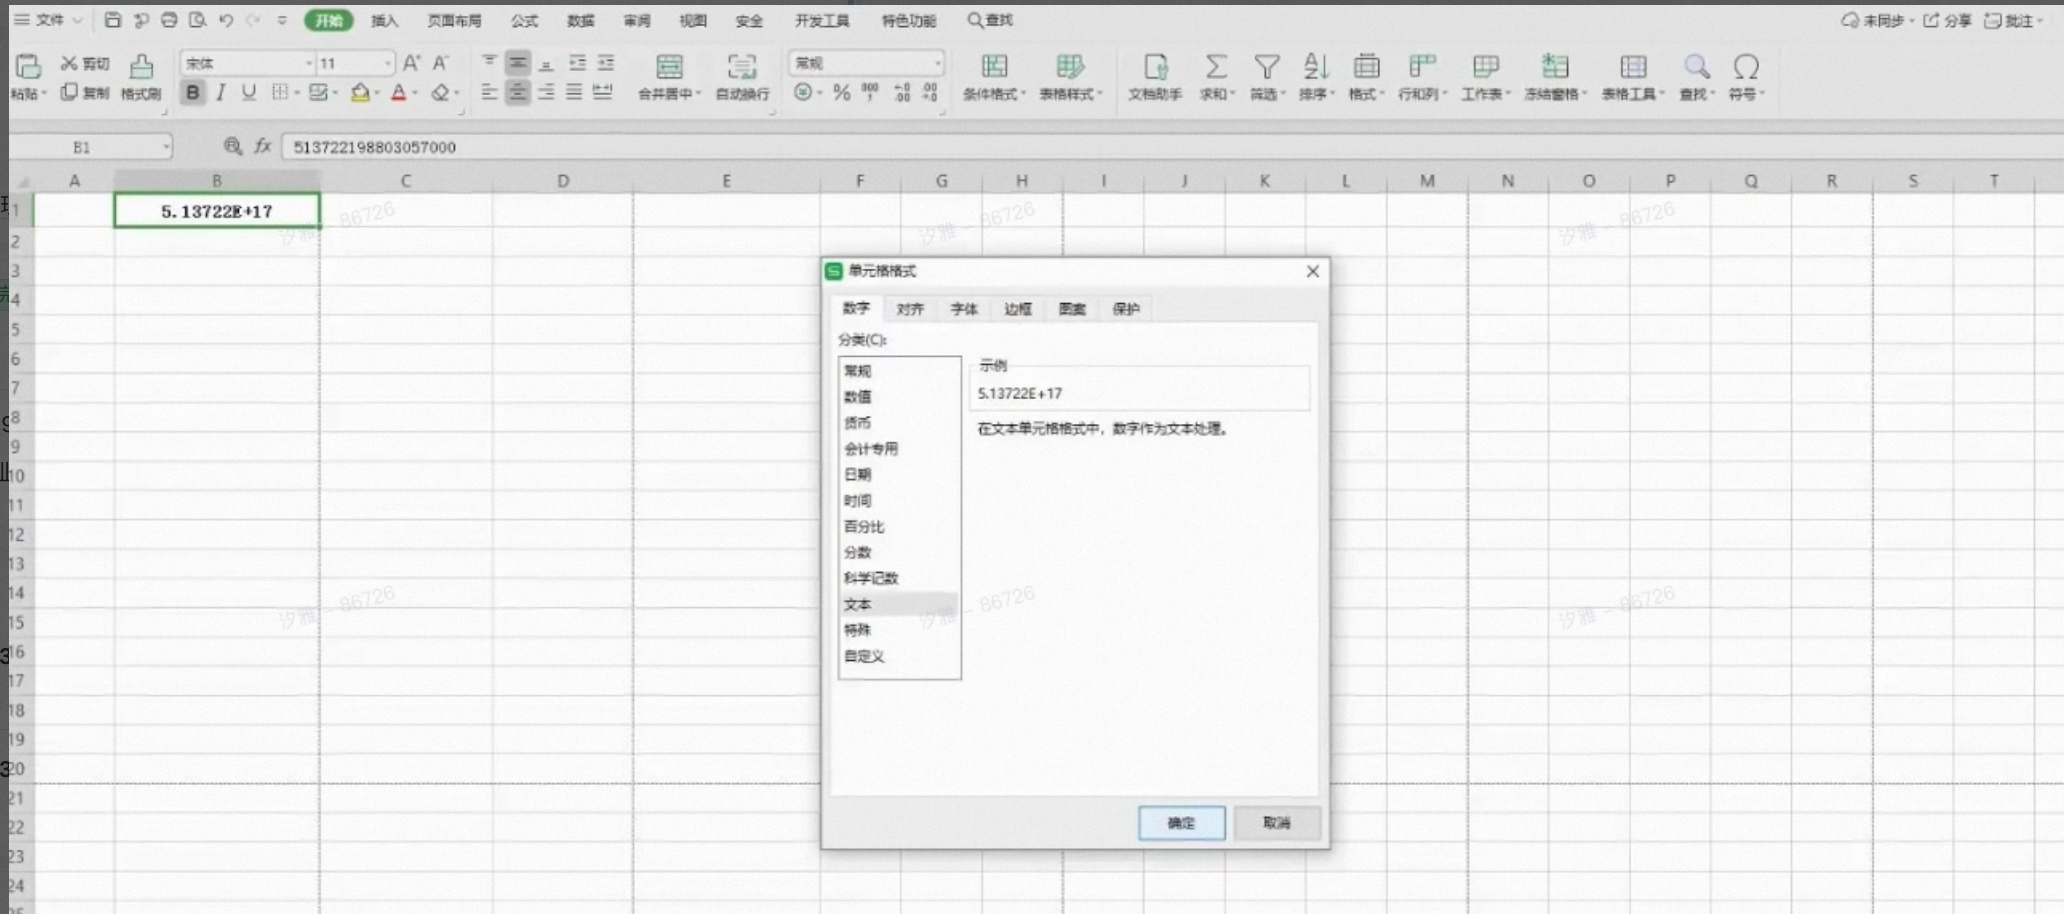The width and height of the screenshot is (2064, 914).
Task: Select the 数值 category in the list
Action: [898, 396]
